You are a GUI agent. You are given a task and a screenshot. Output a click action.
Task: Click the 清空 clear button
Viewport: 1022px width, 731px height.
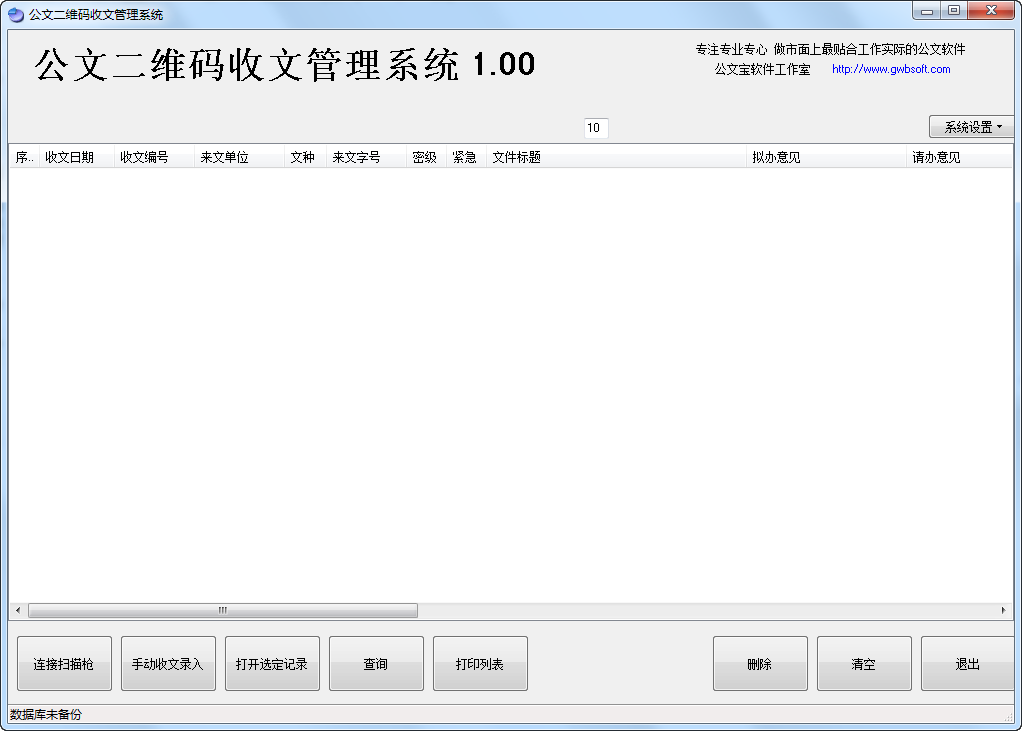(x=864, y=663)
